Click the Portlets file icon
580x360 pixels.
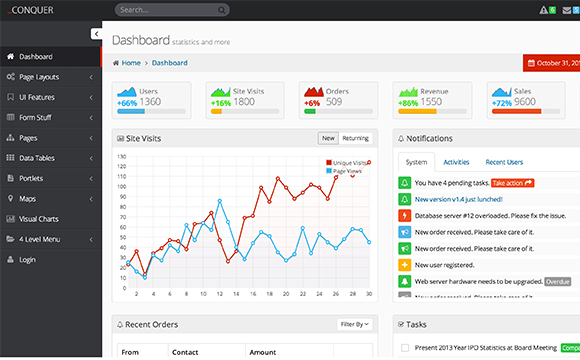coord(10,178)
